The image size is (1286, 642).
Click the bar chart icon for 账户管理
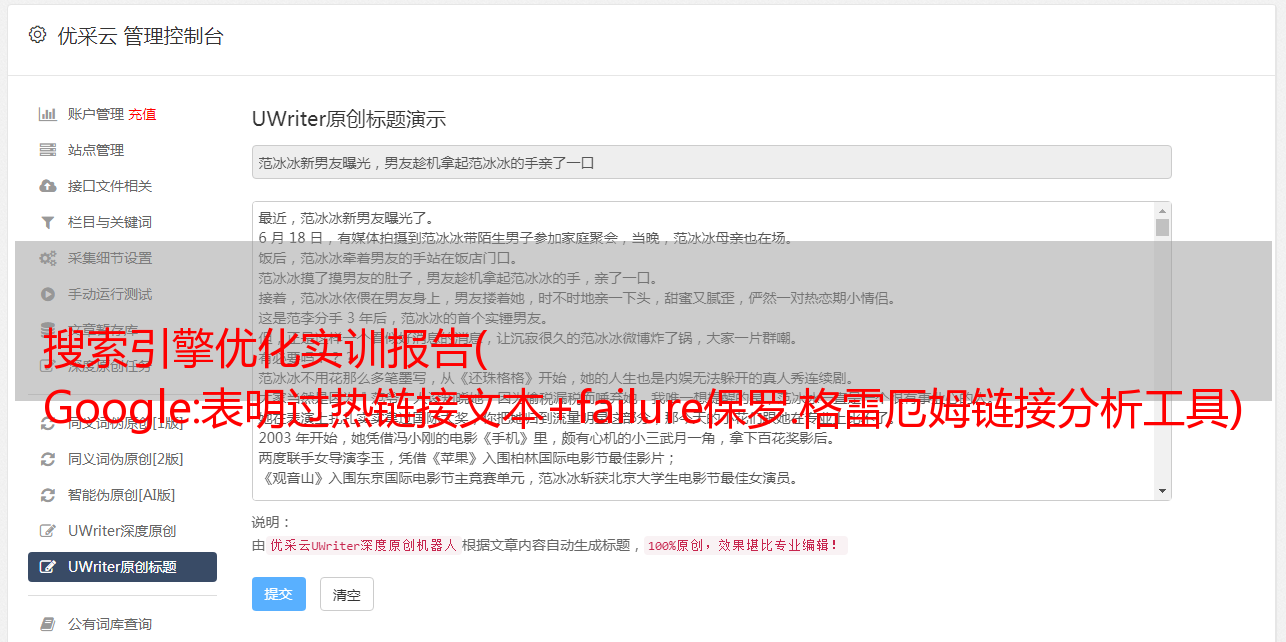47,114
